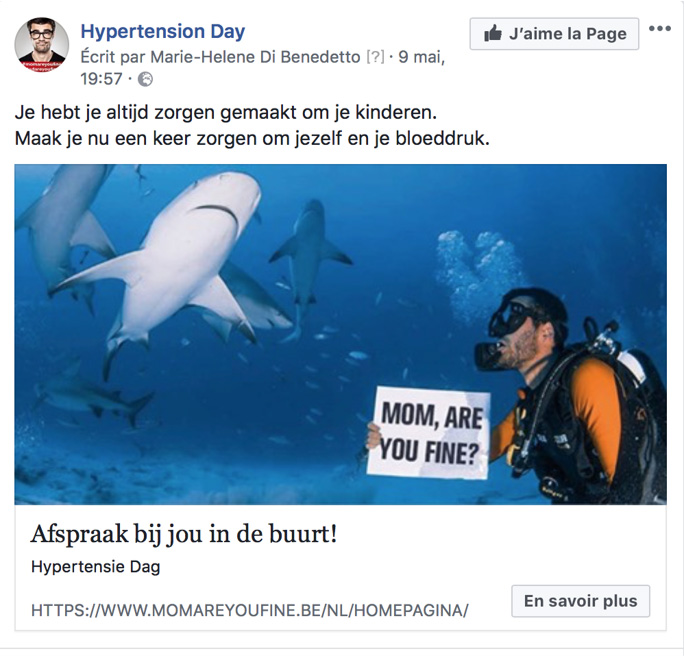The image size is (684, 656).
Task: Click the MOM, ARE YOU FINE? sign
Action: pos(429,432)
